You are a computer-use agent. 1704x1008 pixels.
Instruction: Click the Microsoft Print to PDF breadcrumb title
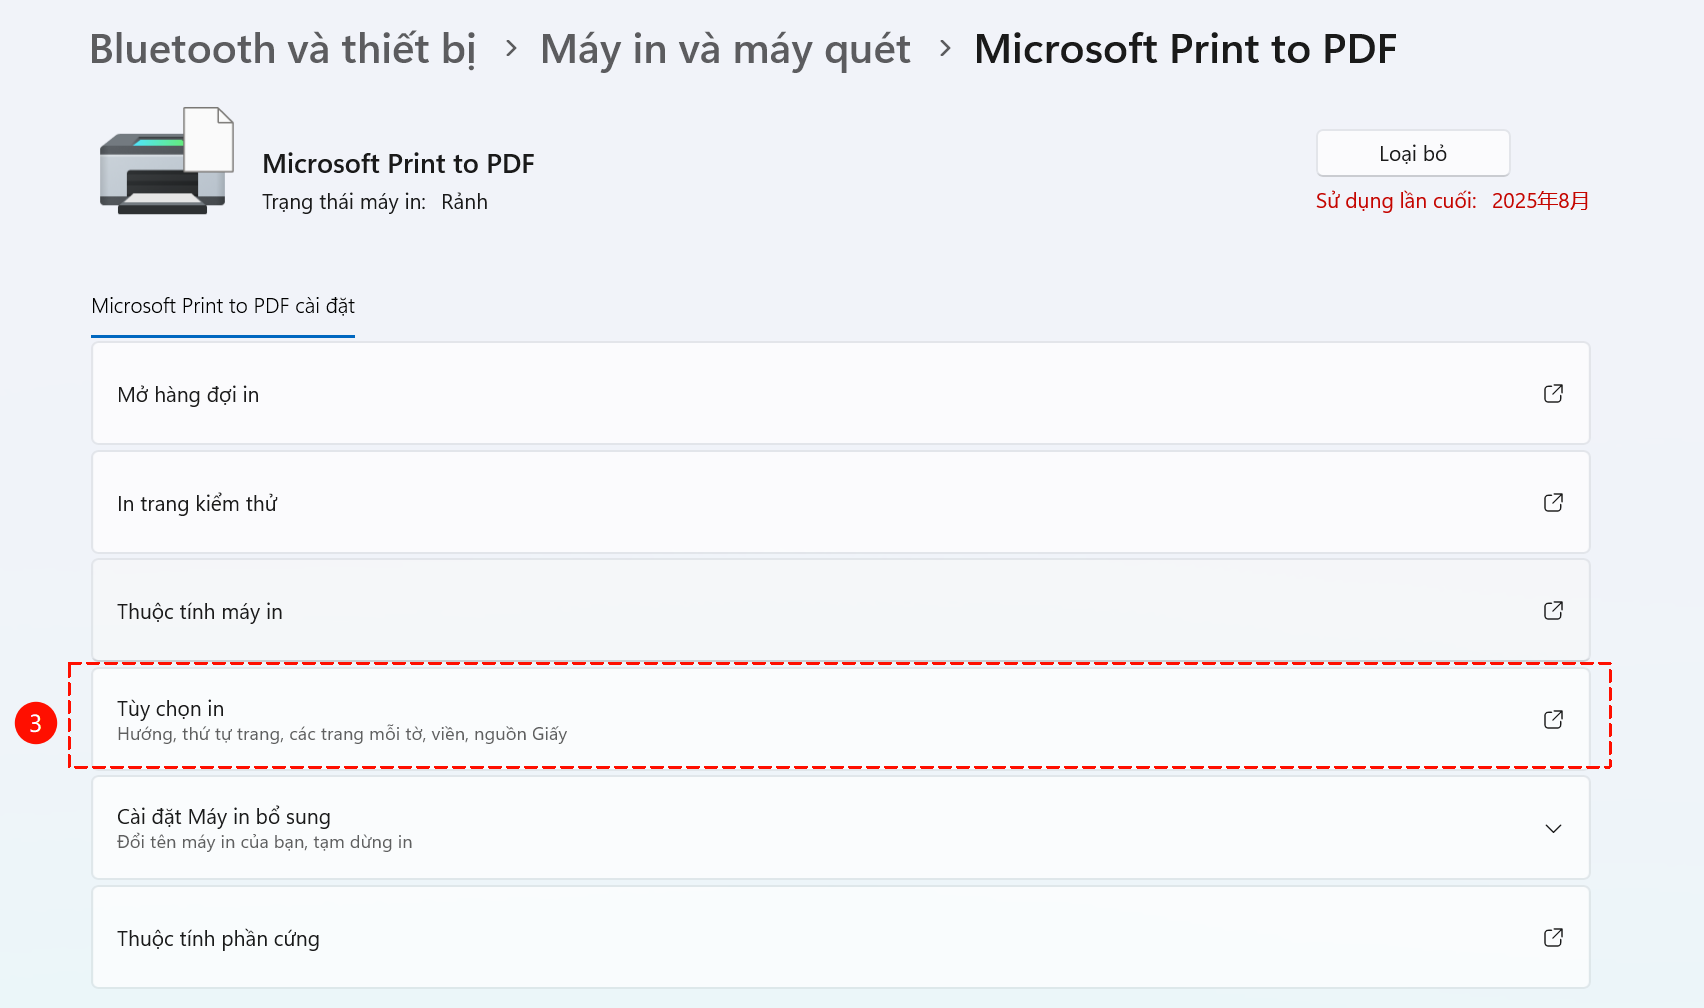[1185, 49]
